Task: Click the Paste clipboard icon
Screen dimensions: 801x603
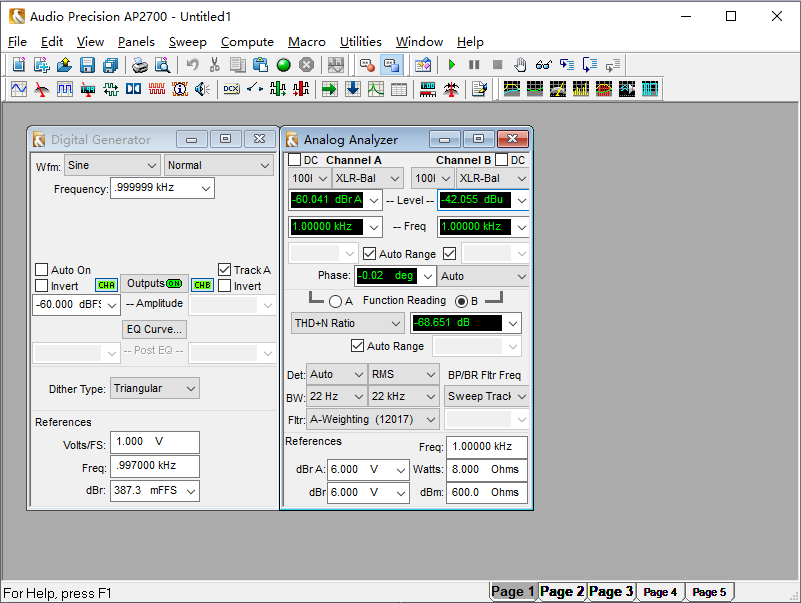Action: pyautogui.click(x=261, y=65)
